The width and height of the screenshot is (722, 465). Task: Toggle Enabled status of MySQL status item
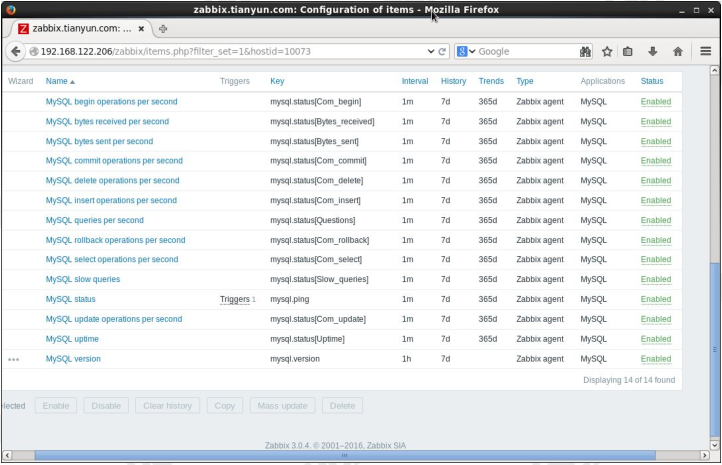[x=656, y=299]
